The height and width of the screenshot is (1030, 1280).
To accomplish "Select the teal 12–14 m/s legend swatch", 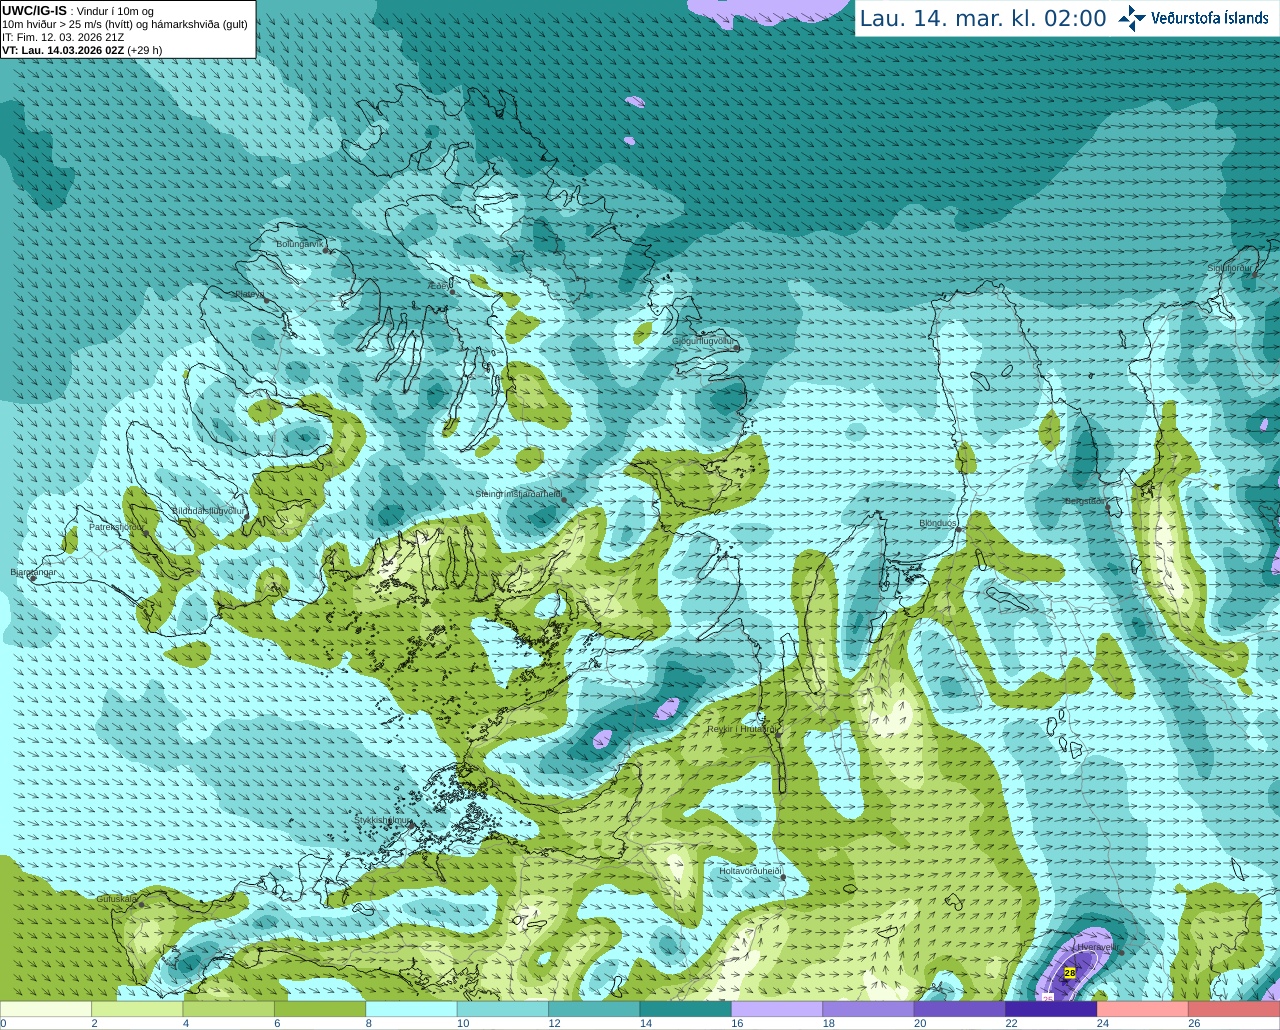I will click(594, 1009).
